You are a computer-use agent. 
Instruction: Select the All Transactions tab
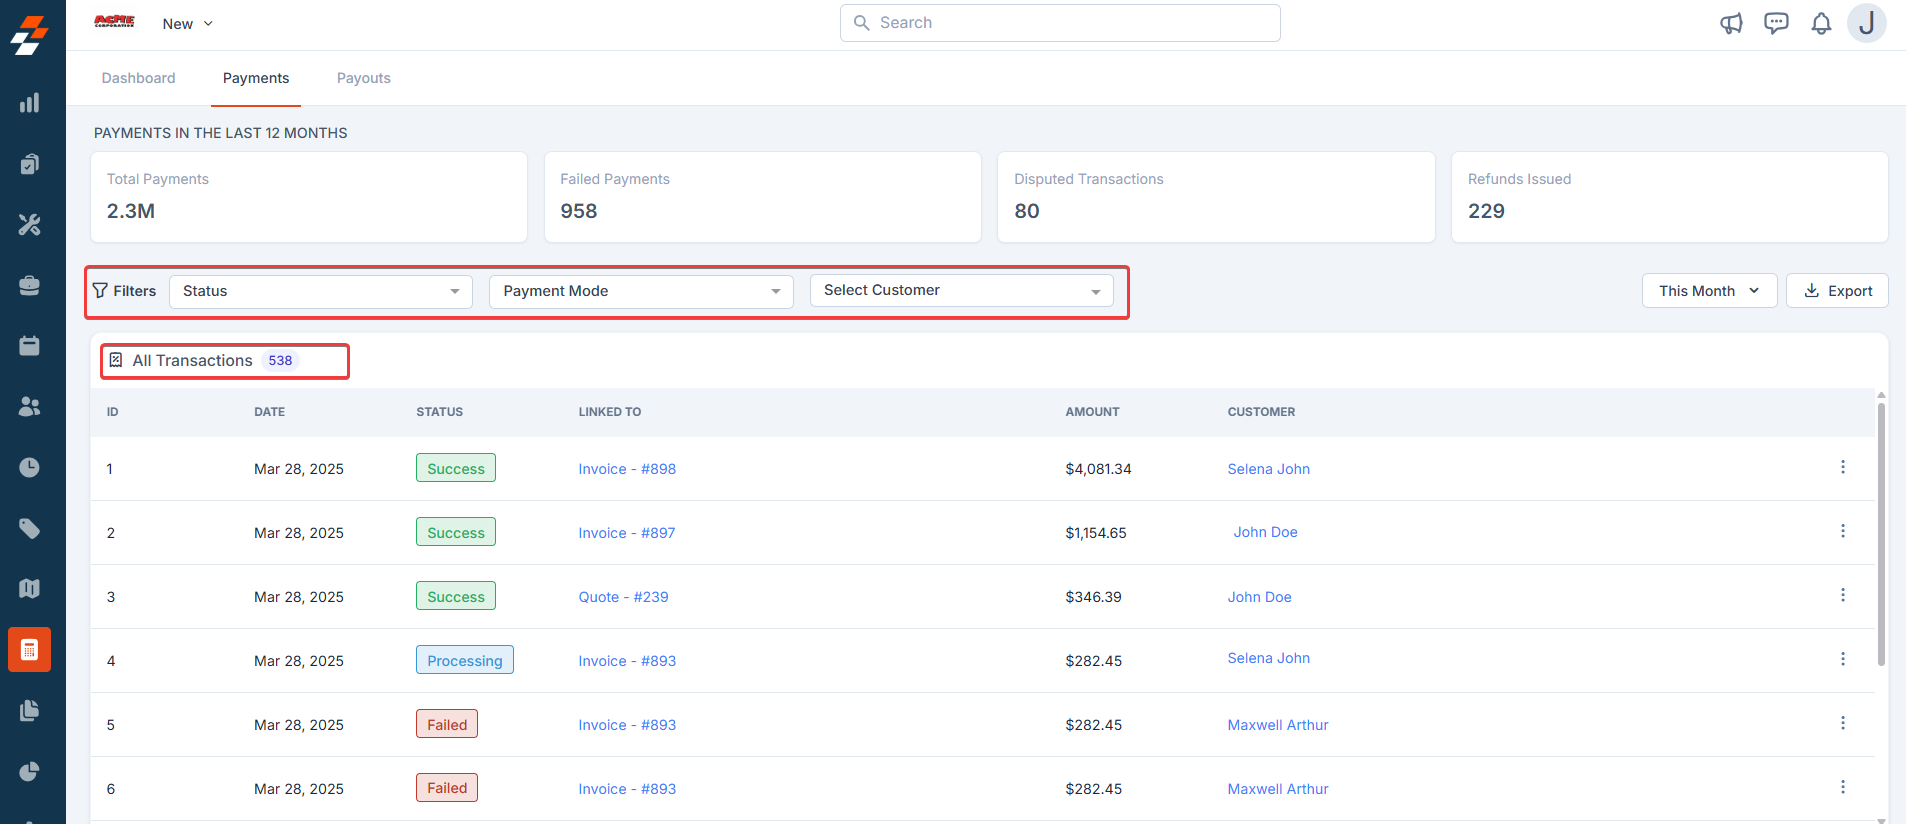pos(205,361)
